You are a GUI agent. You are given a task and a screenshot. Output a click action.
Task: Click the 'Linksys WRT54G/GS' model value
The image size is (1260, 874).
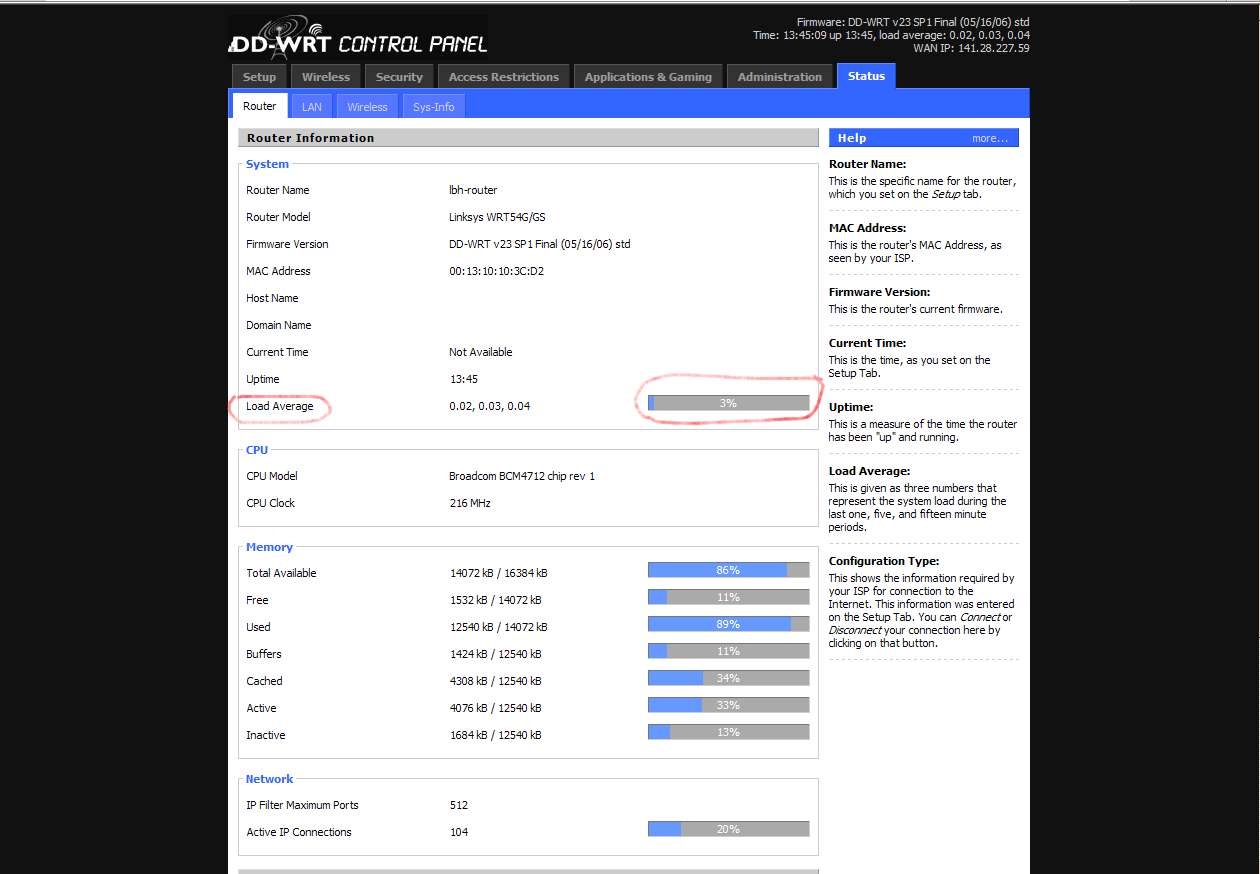[x=497, y=217]
